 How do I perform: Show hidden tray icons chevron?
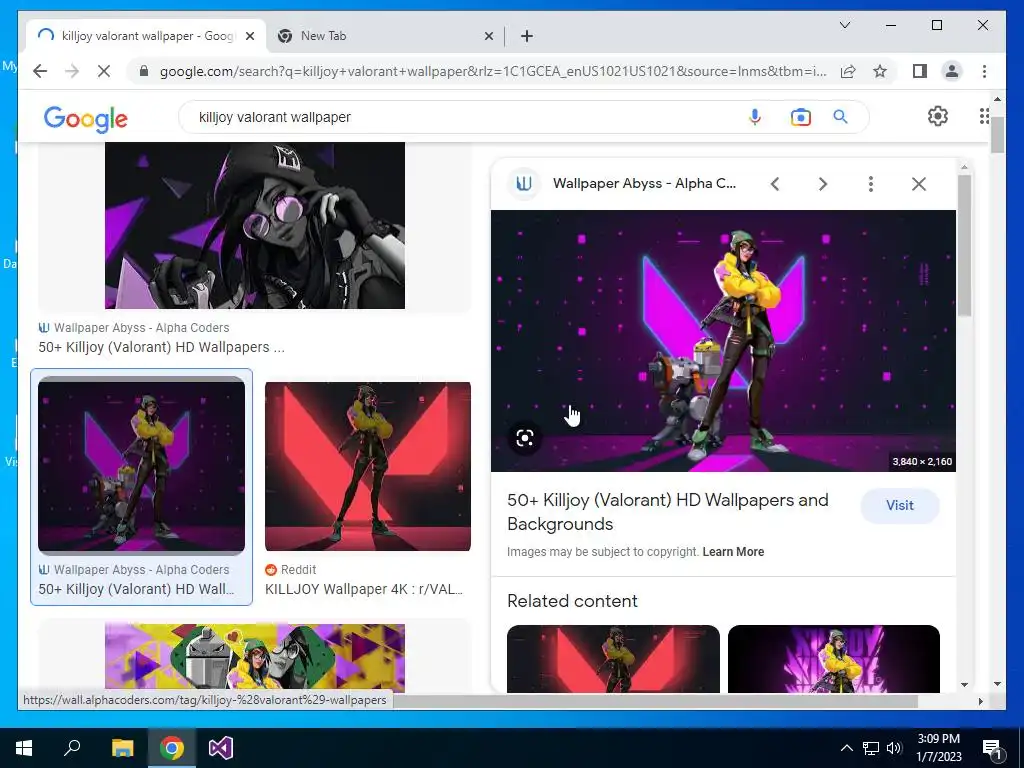846,748
